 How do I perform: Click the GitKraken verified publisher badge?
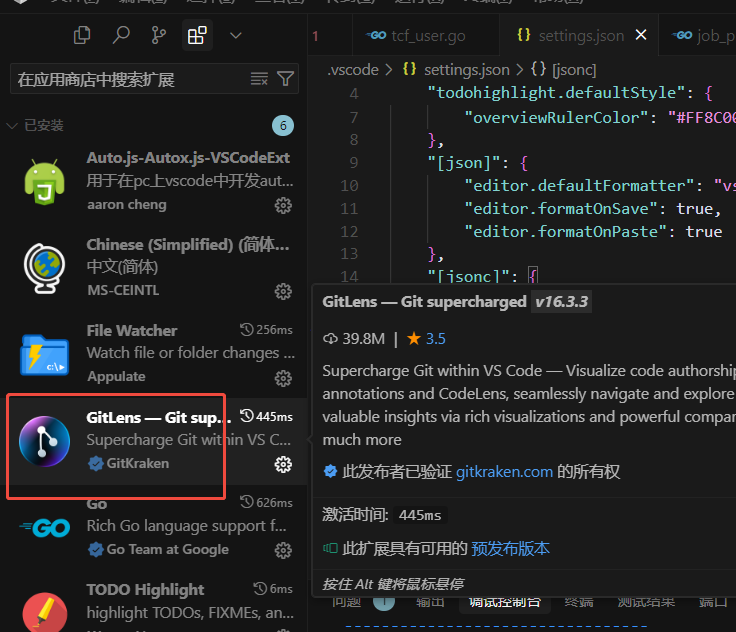pyautogui.click(x=95, y=463)
